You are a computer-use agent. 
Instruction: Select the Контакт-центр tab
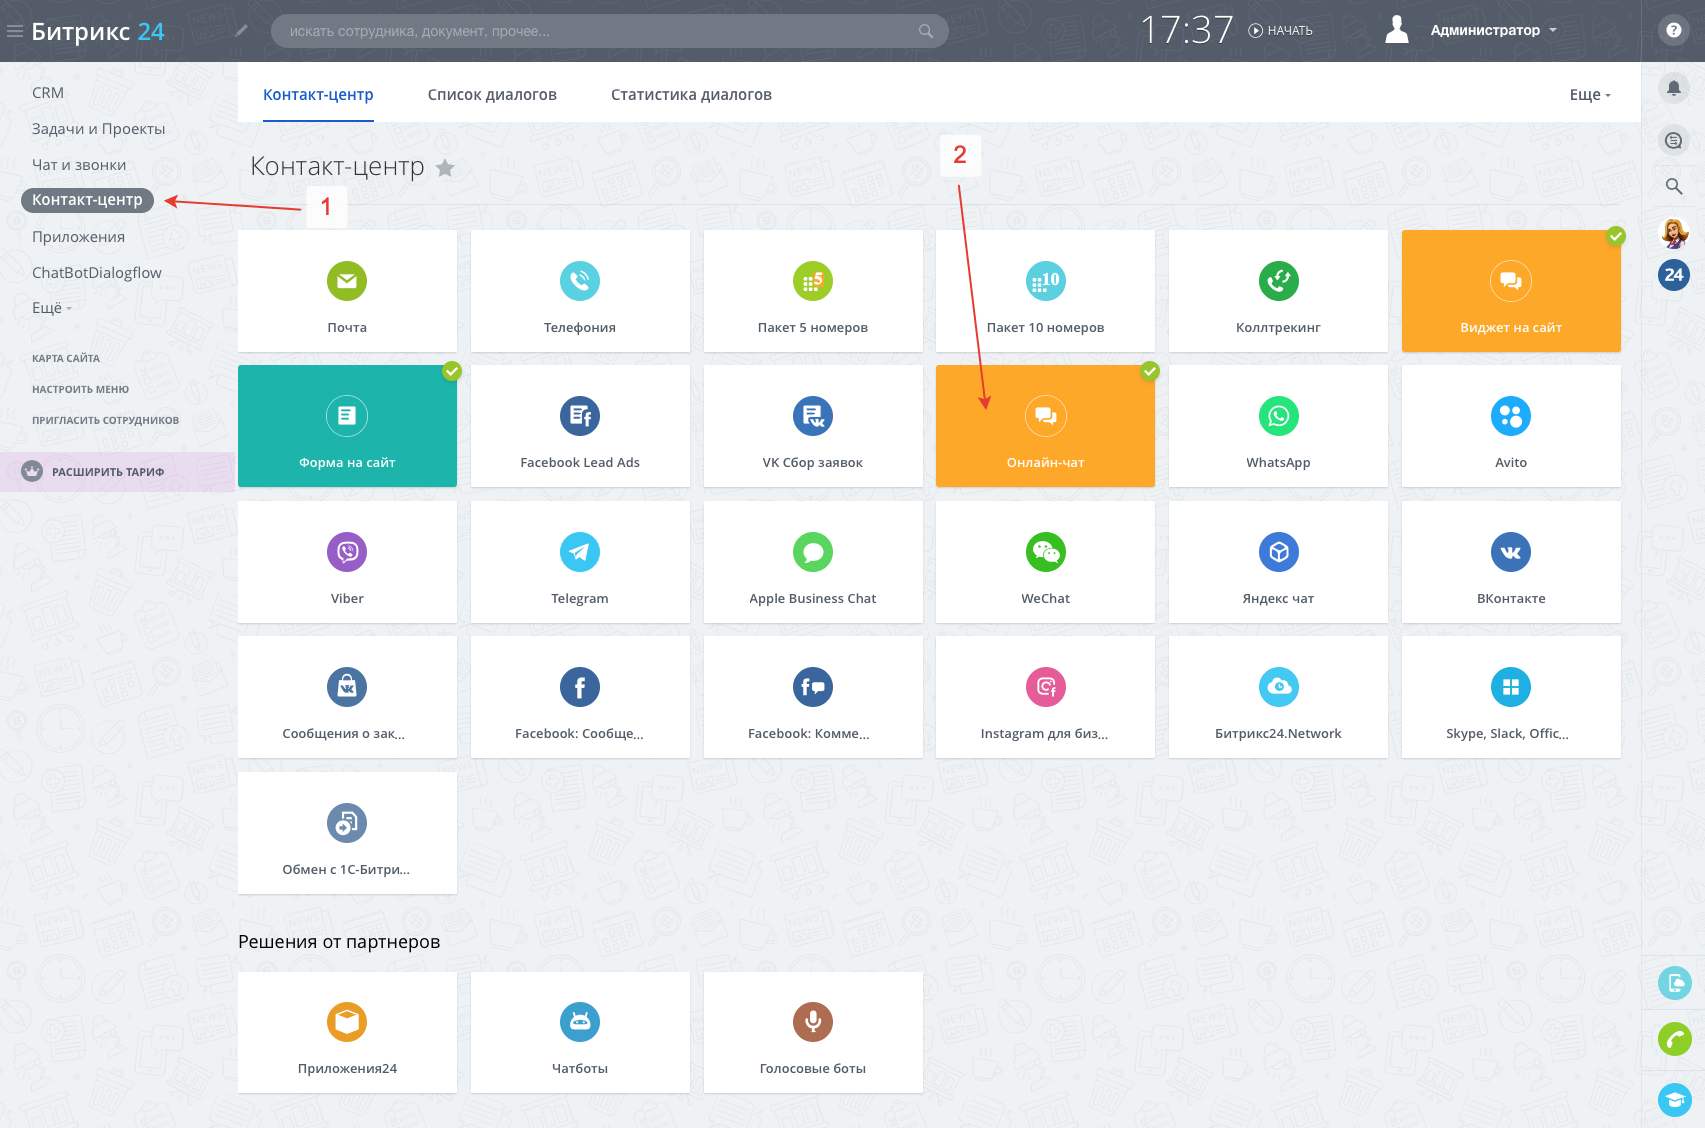tap(318, 95)
